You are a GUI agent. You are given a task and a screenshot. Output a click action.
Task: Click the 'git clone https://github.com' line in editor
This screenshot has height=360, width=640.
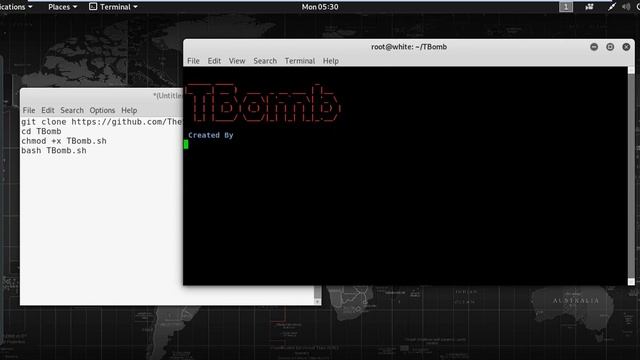102,122
